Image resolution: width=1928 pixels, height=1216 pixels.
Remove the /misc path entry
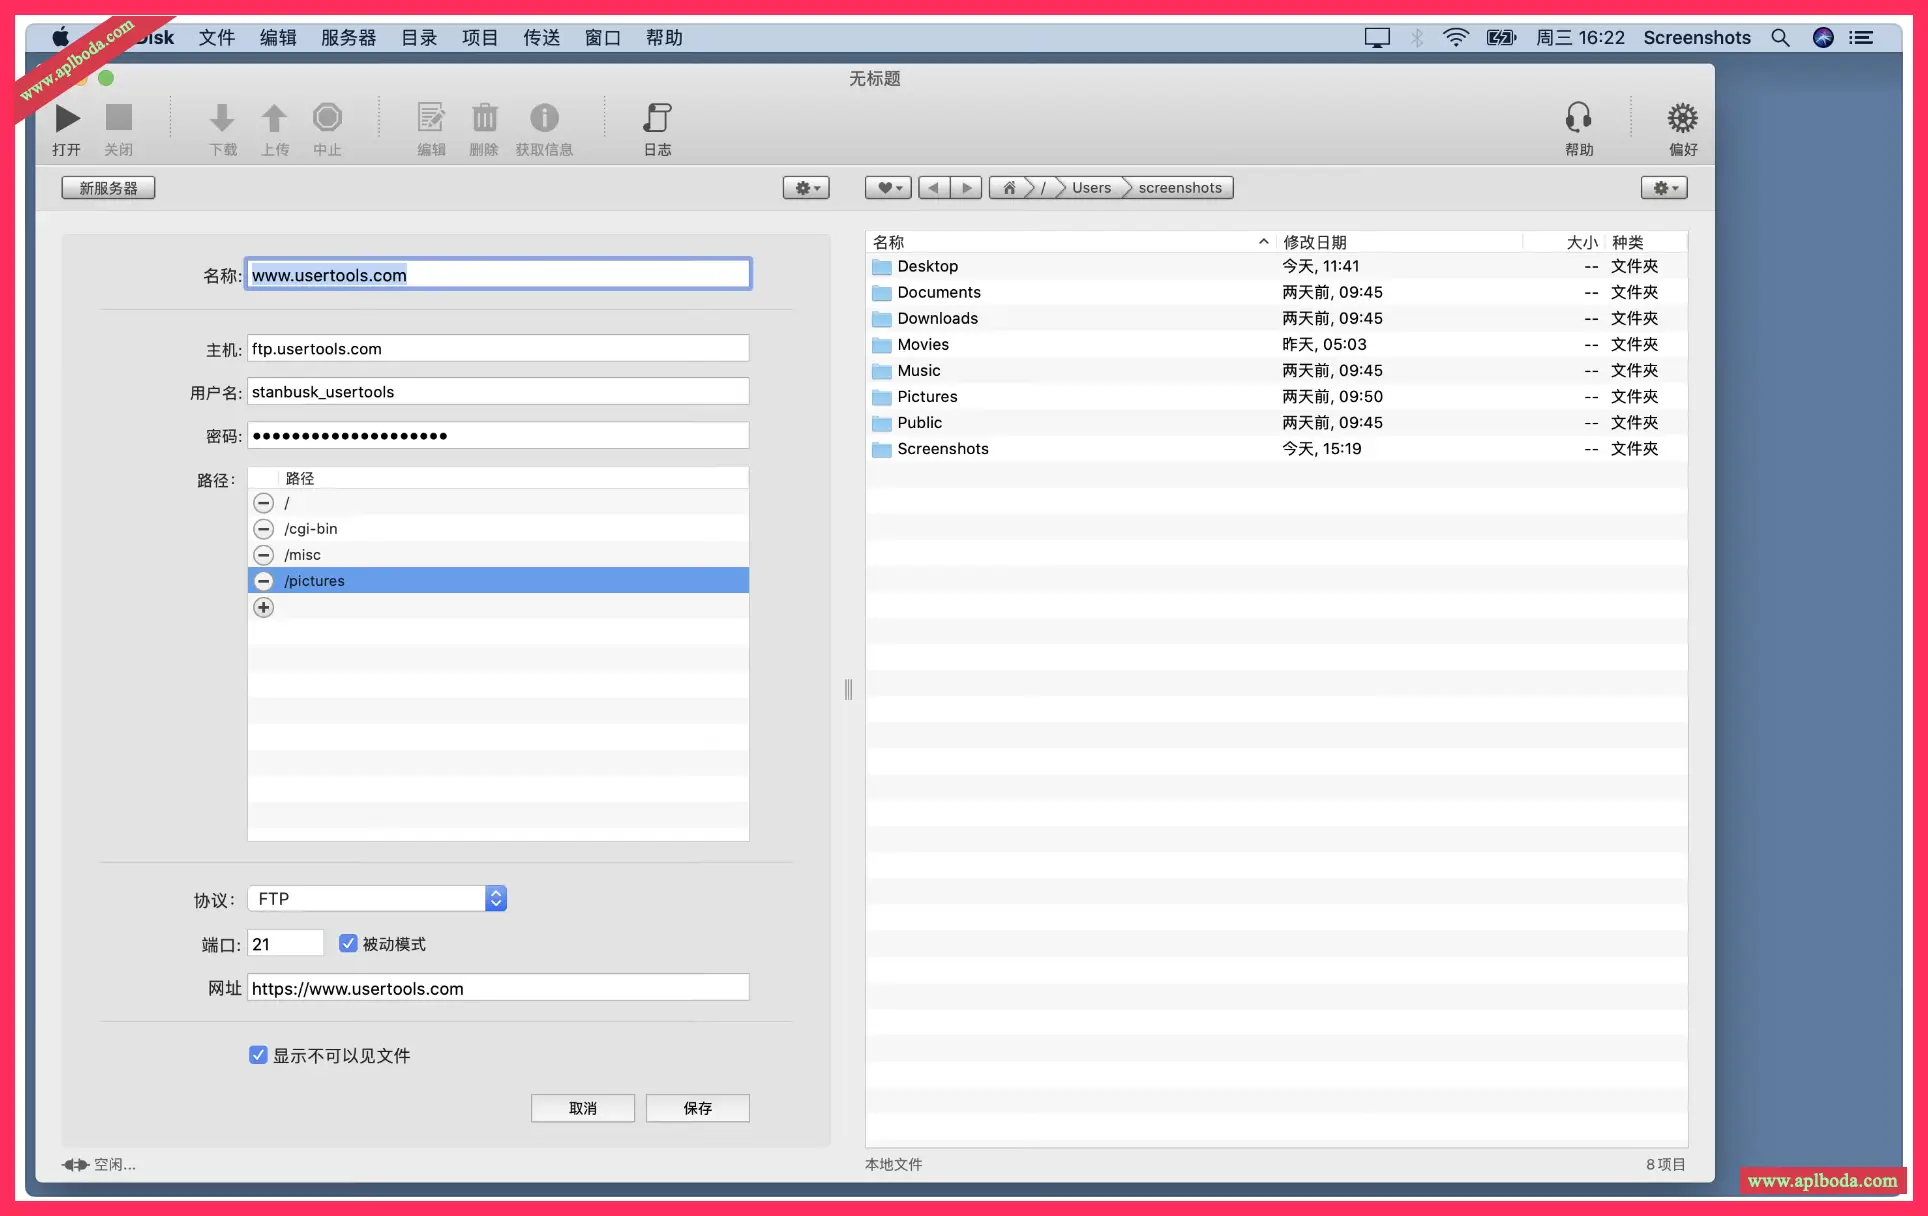coord(263,555)
